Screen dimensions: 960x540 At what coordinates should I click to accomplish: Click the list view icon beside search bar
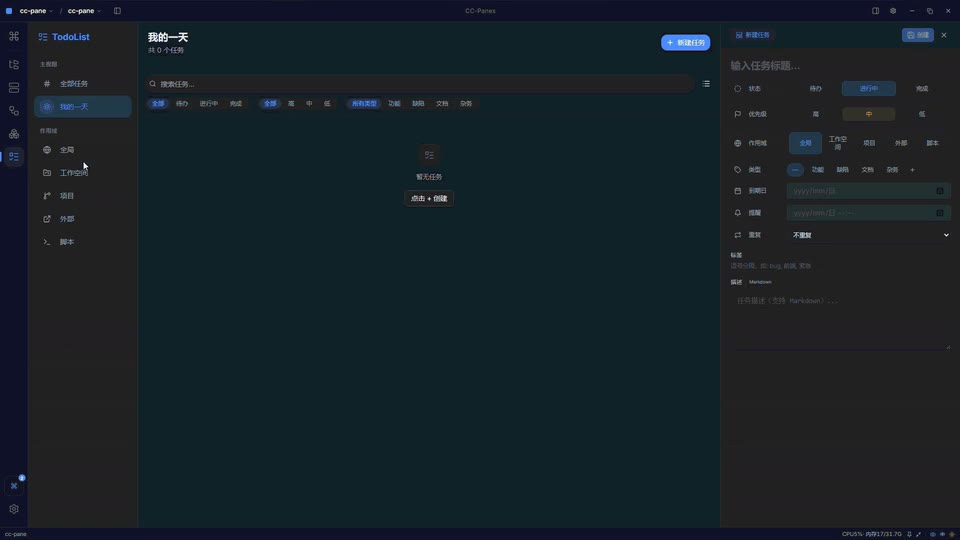pyautogui.click(x=706, y=84)
